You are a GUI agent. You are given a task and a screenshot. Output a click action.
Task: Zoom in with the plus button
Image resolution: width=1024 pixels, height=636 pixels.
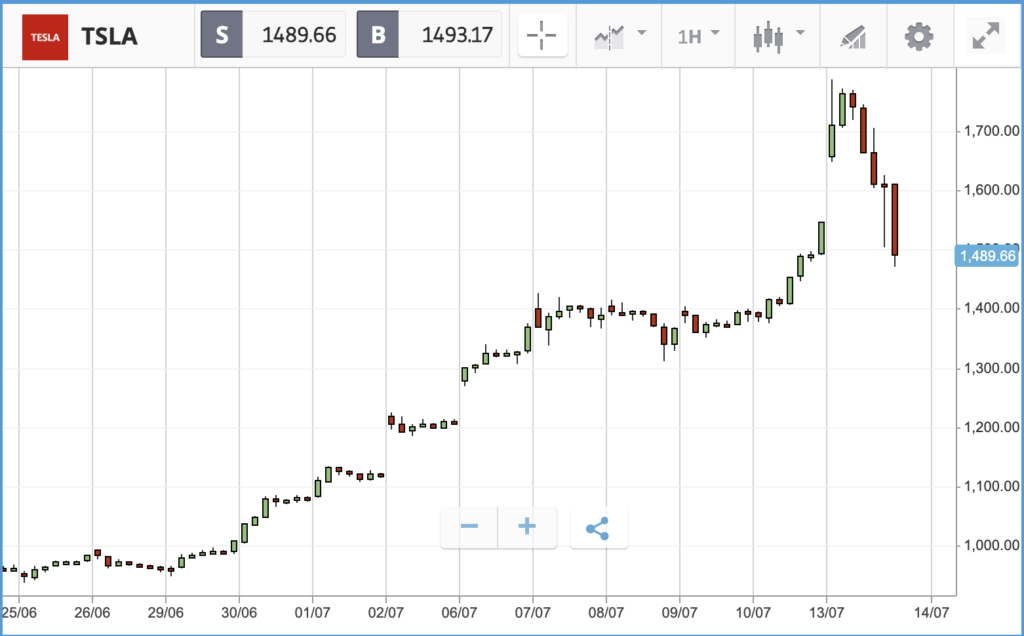pyautogui.click(x=527, y=527)
